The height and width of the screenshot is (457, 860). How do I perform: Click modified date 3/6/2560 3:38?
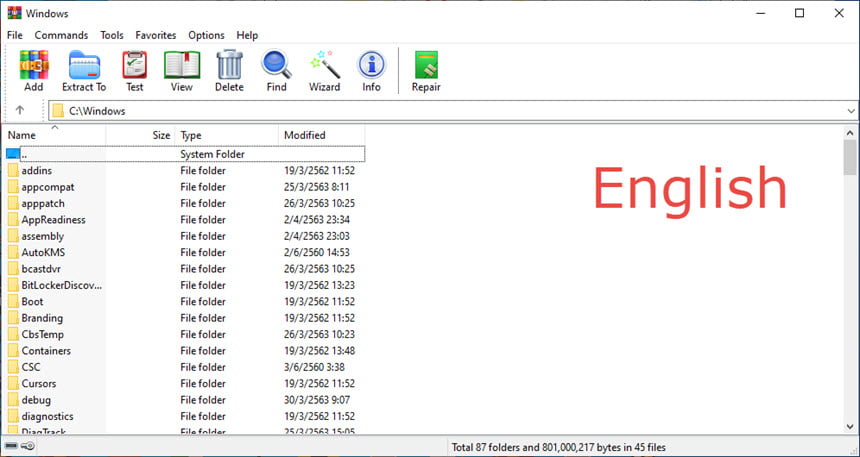(314, 367)
